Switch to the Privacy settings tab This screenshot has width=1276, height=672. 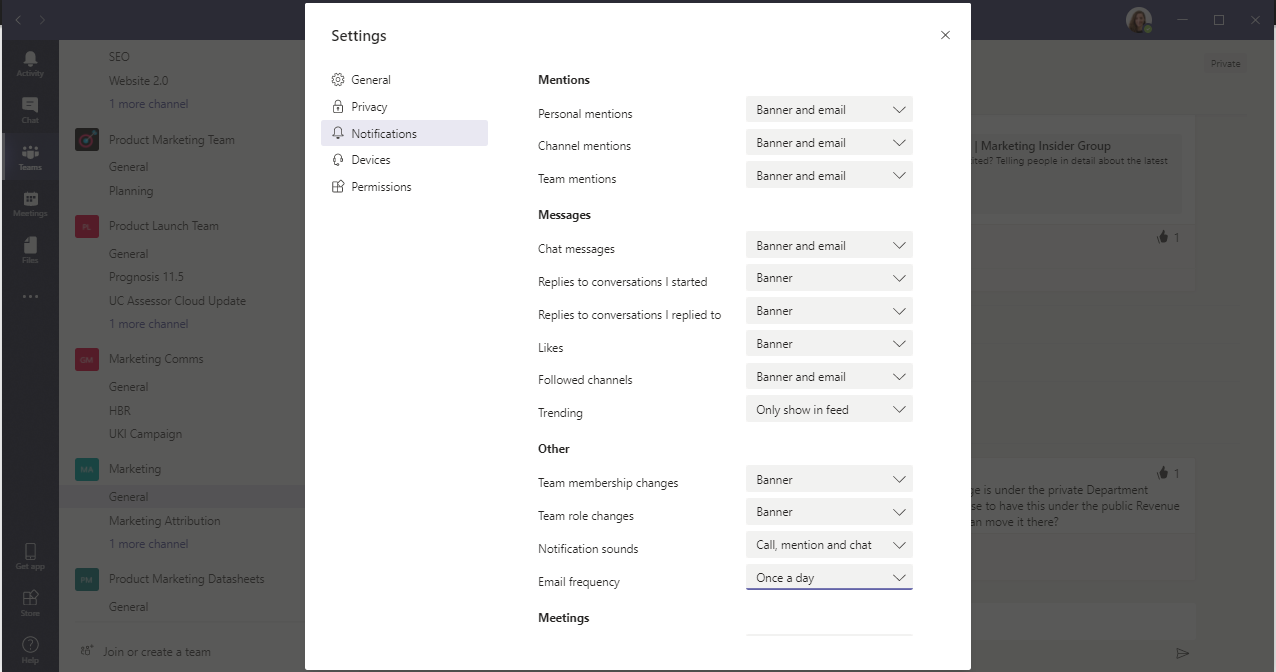tap(369, 107)
